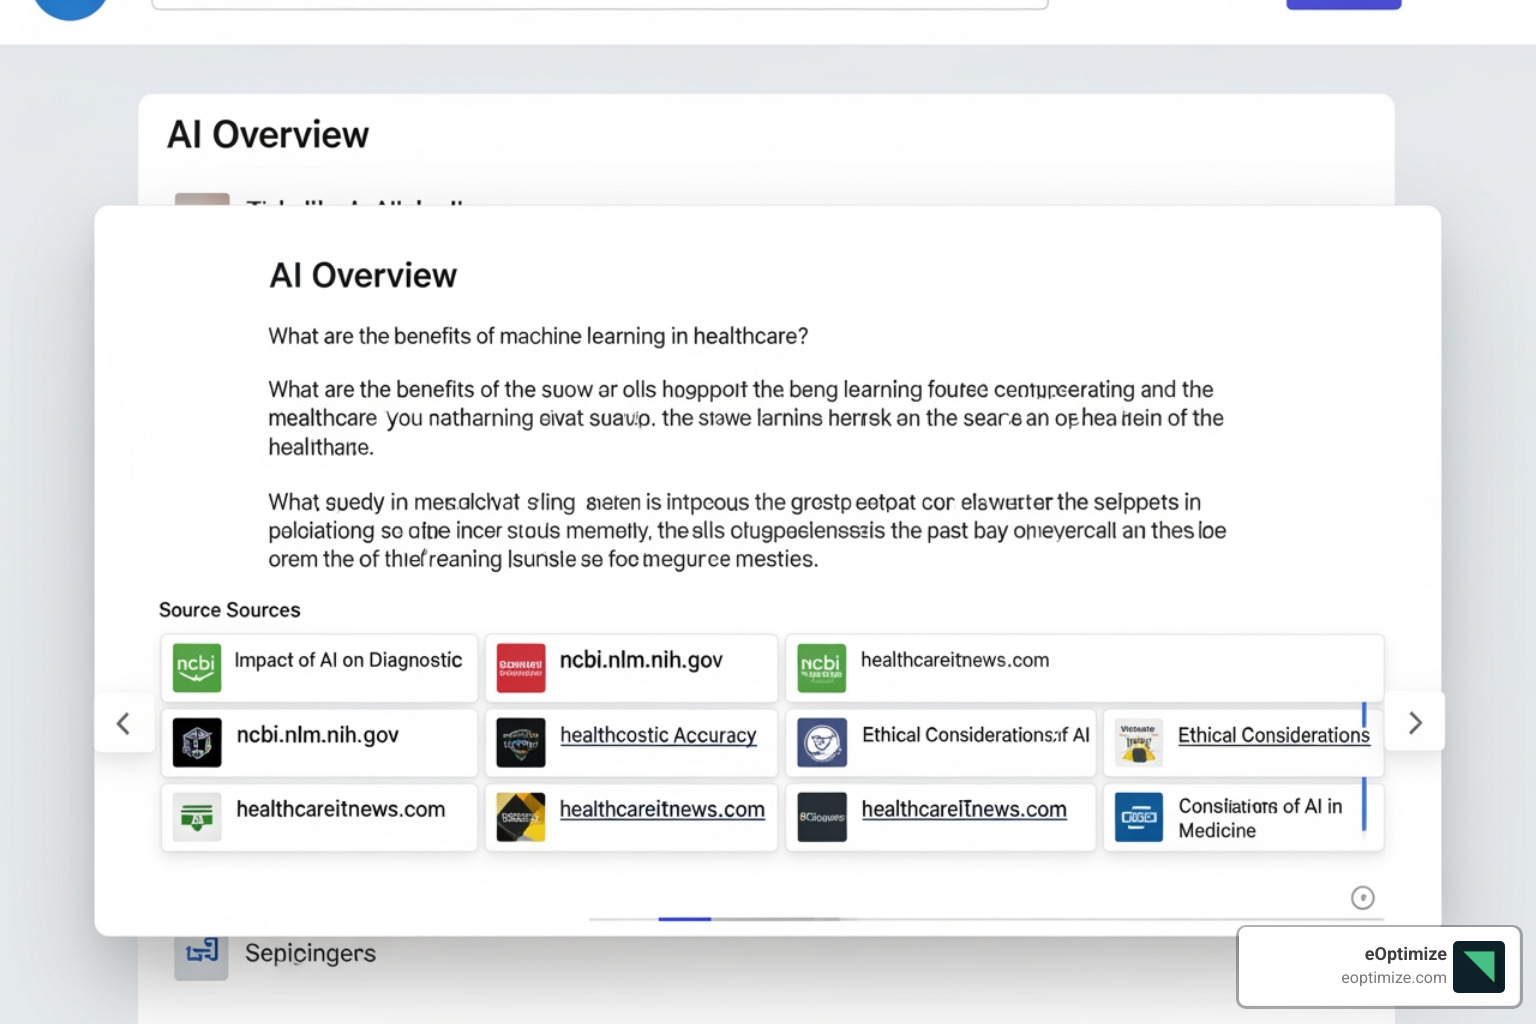Viewport: 1536px width, 1024px height.
Task: Open the healthcostic Accuracy link
Action: click(x=659, y=735)
